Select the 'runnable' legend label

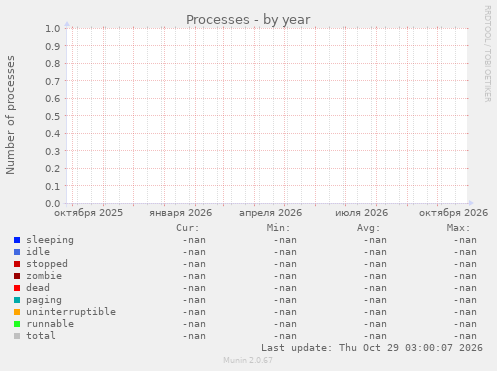[x=50, y=324]
